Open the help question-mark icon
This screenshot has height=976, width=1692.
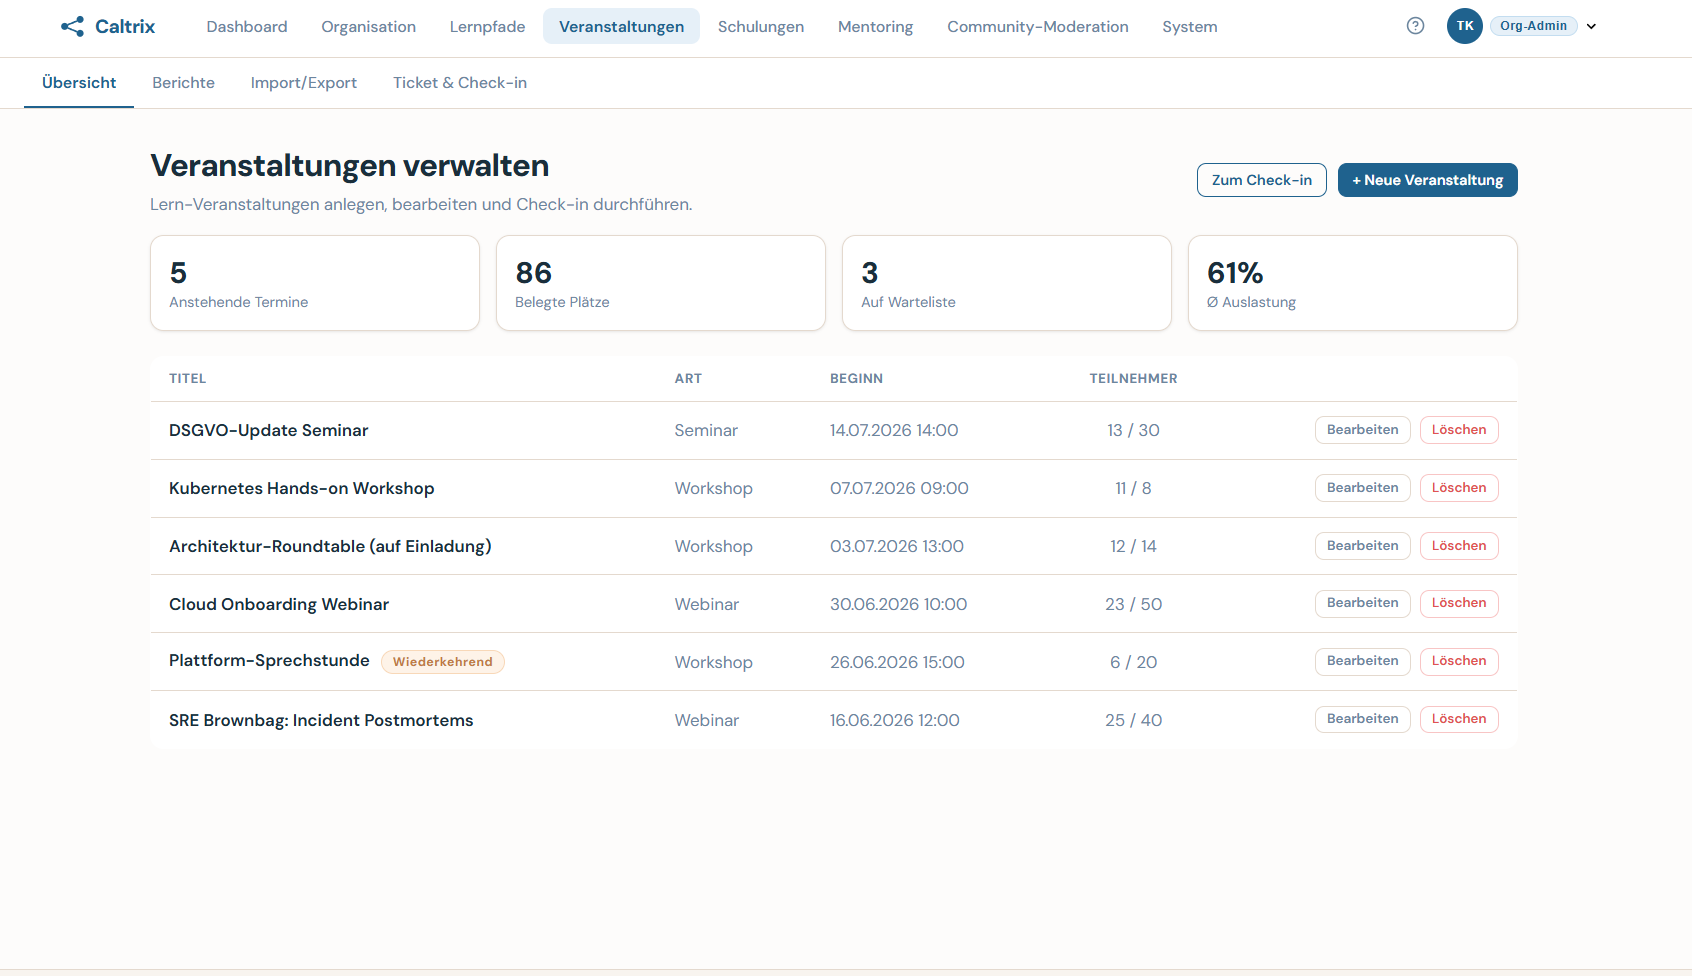click(x=1415, y=26)
